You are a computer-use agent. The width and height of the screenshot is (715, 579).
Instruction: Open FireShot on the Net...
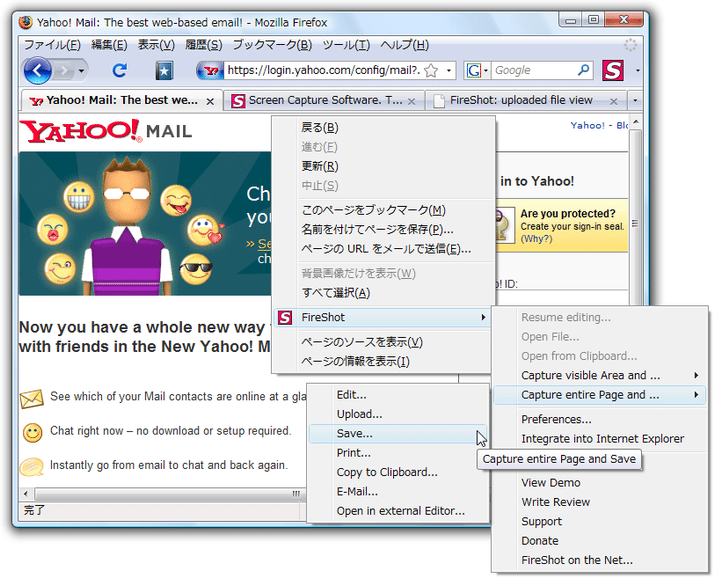(600, 560)
